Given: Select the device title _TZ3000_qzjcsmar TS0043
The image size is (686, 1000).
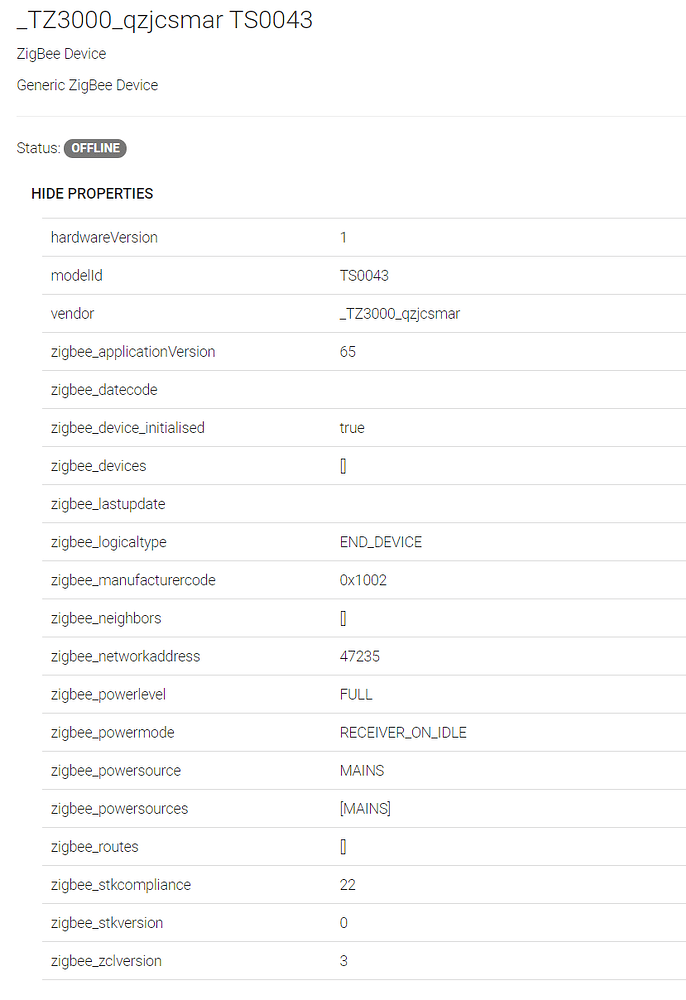Looking at the screenshot, I should pos(164,19).
